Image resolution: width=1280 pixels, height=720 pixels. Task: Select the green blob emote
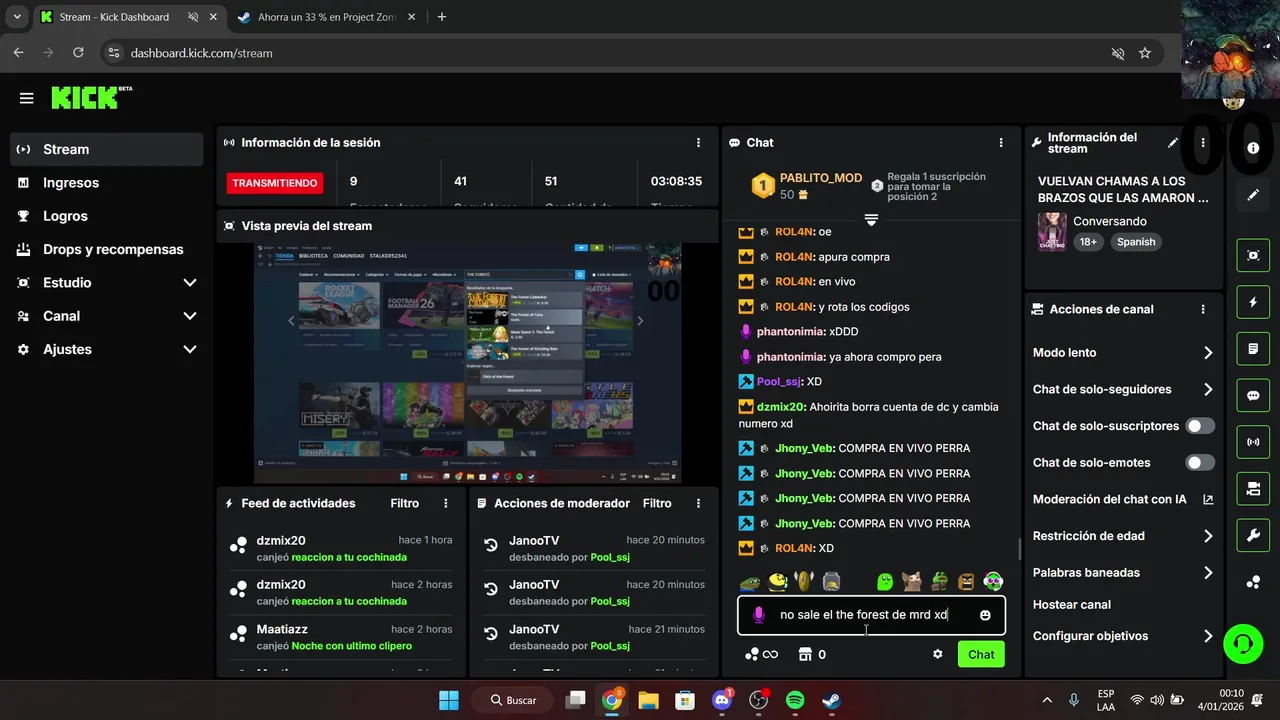pyautogui.click(x=885, y=581)
